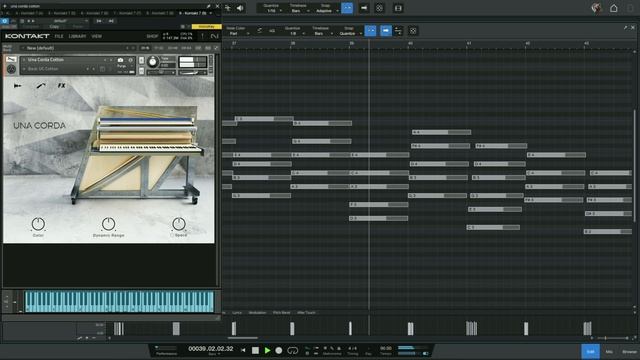Open the Kontakt VIEW menu
This screenshot has height=360, width=640.
tap(97, 36)
